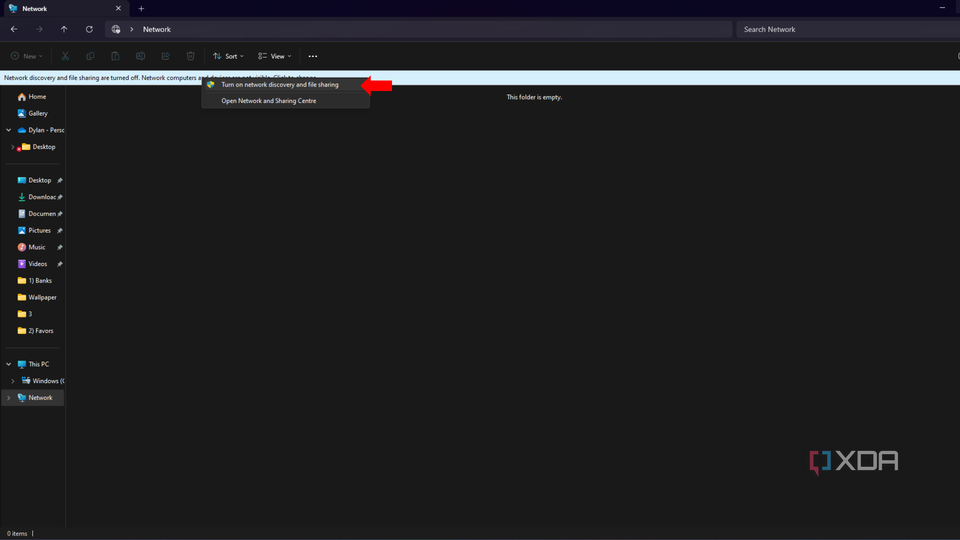Click the Delete trash icon
The image size is (960, 540).
click(x=190, y=56)
